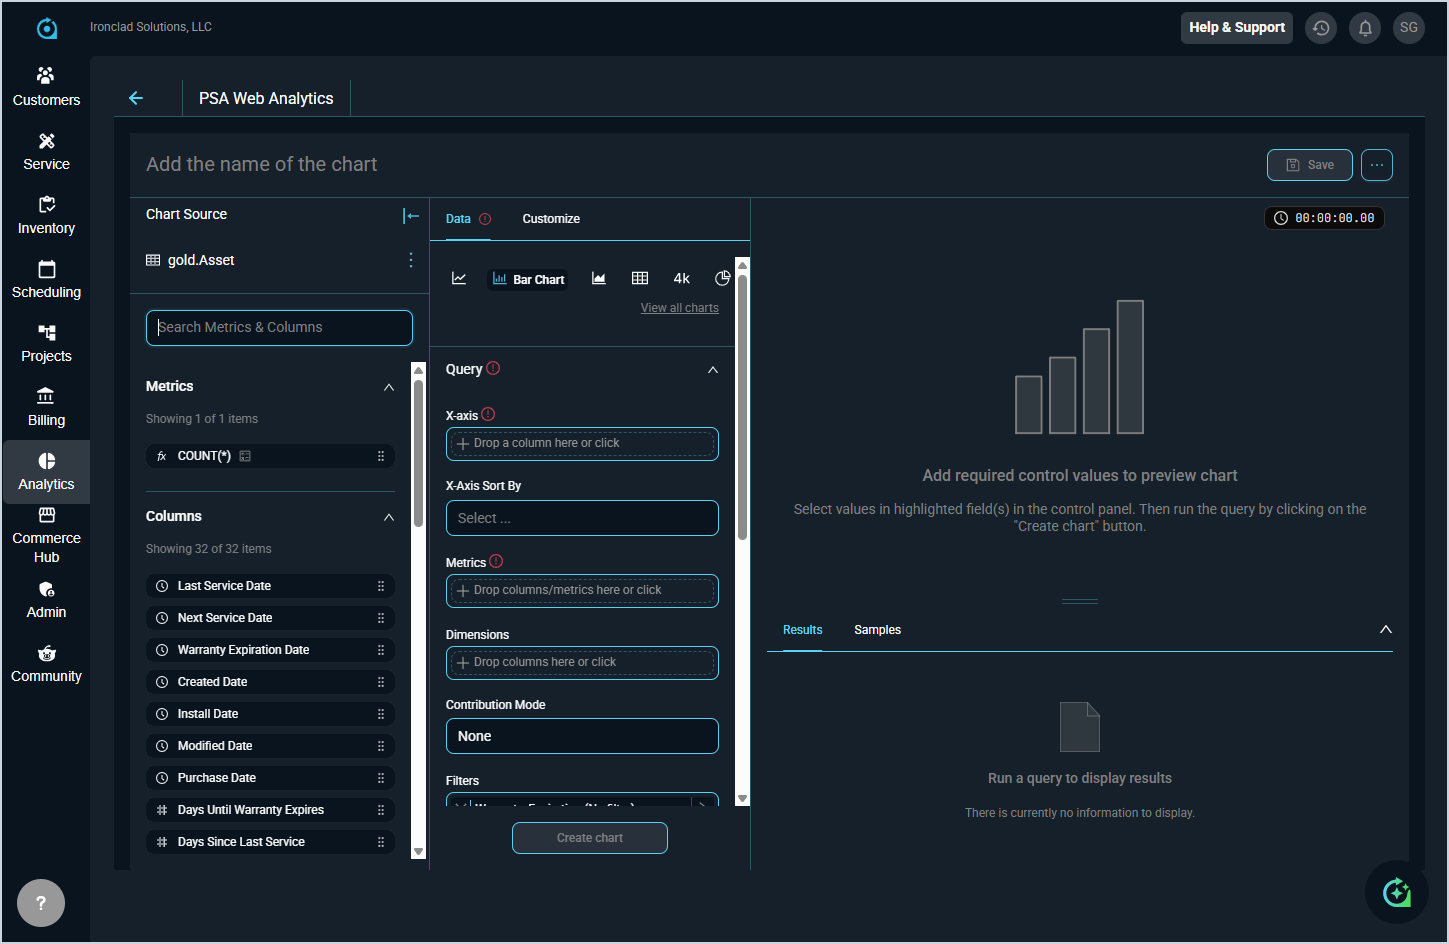Click the Help & Support button
Image resolution: width=1449 pixels, height=944 pixels.
coord(1236,28)
